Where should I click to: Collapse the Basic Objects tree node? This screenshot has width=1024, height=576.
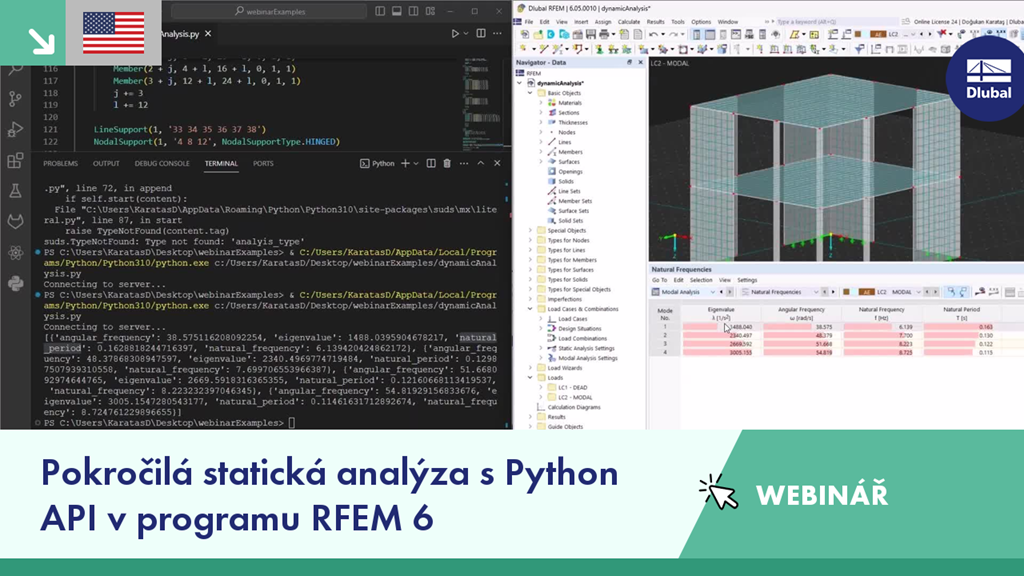pos(530,93)
